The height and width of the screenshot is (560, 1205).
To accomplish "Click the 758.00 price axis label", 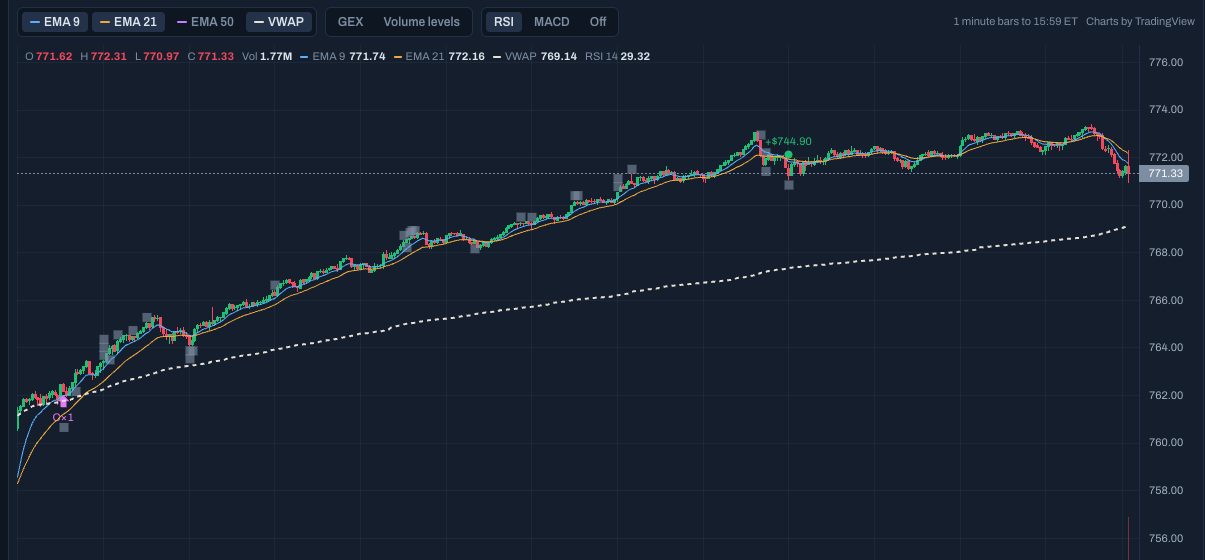I will coord(1166,490).
